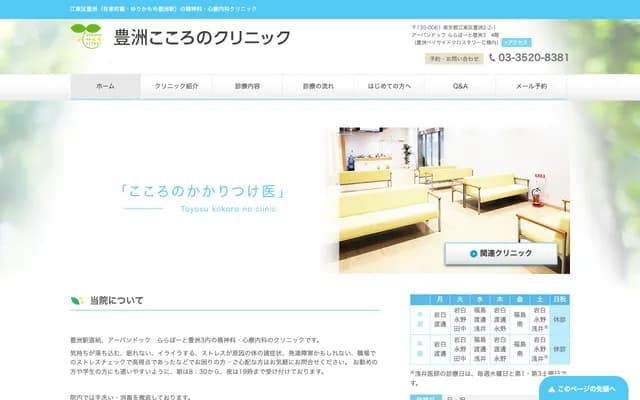Select メール予約 in the navigation

[531, 87]
